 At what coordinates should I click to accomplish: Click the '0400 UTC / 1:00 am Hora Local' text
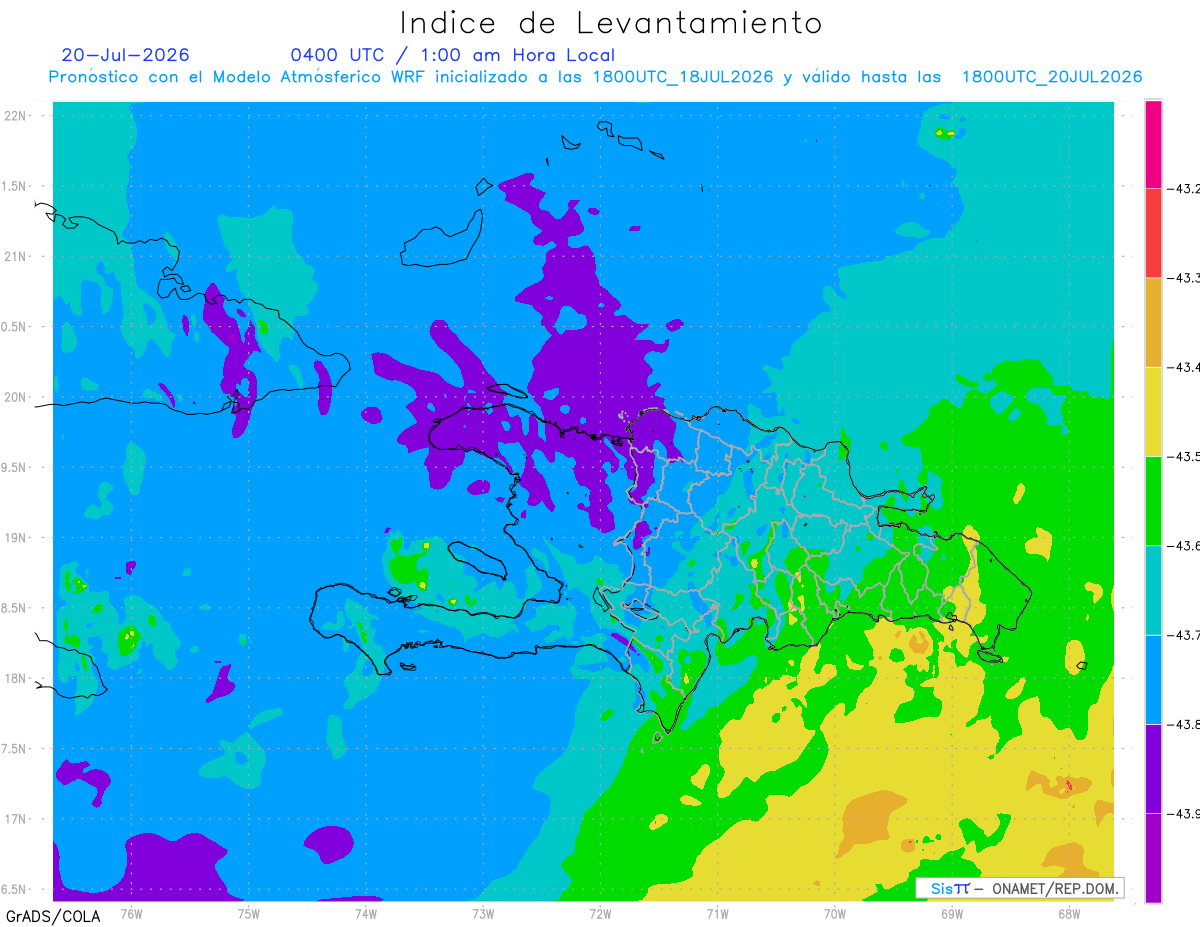(453, 55)
